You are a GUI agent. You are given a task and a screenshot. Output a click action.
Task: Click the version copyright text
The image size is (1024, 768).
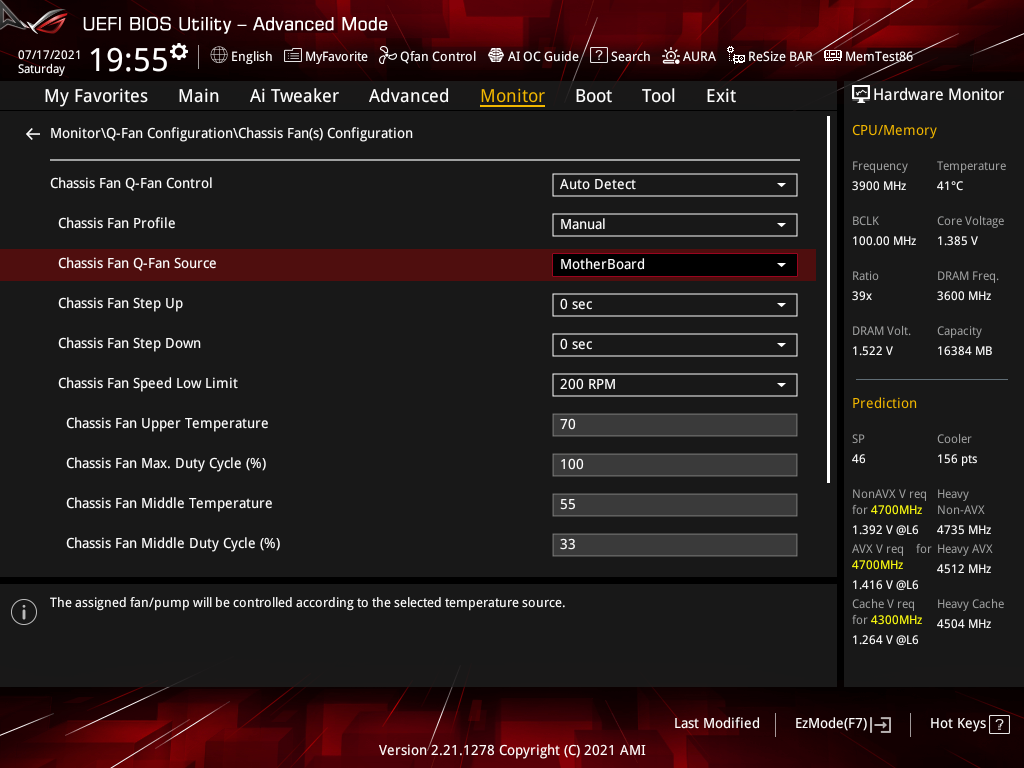[x=512, y=750]
